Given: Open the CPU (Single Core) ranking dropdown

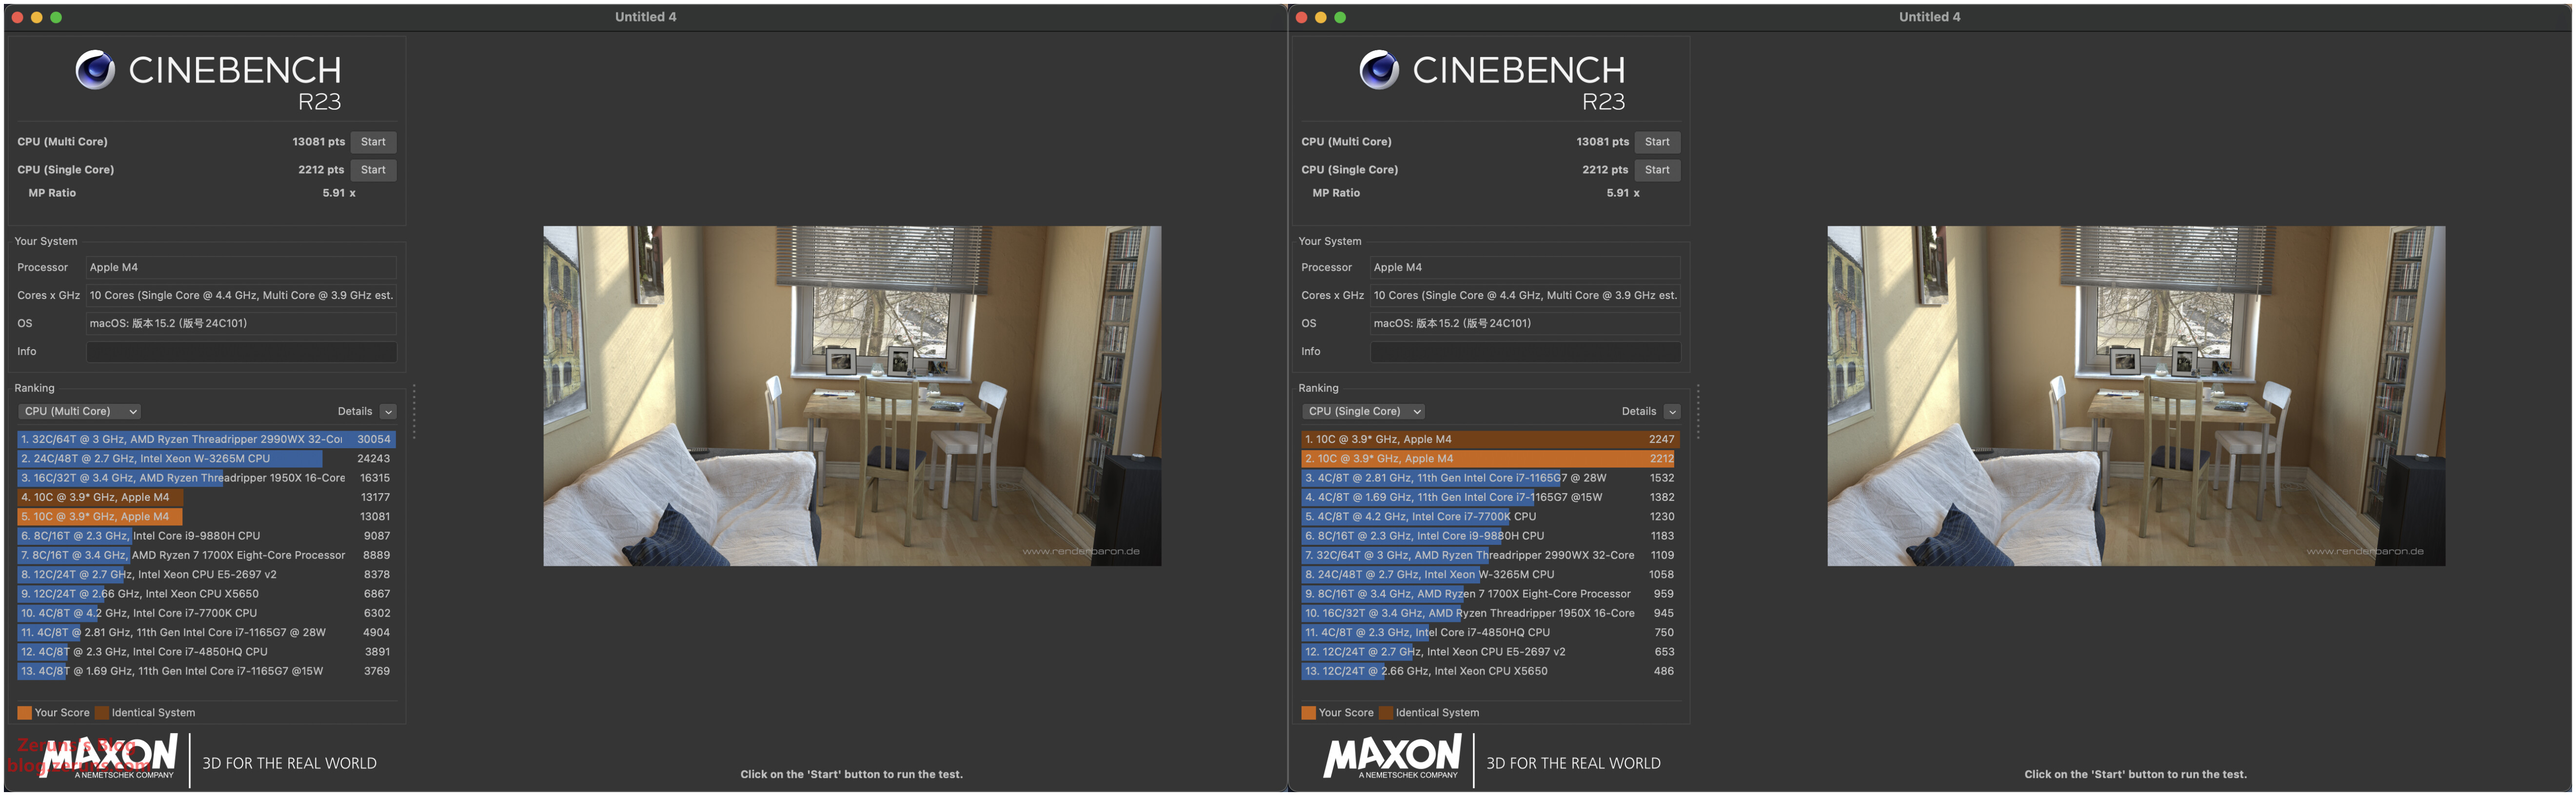Looking at the screenshot, I should pyautogui.click(x=1364, y=411).
